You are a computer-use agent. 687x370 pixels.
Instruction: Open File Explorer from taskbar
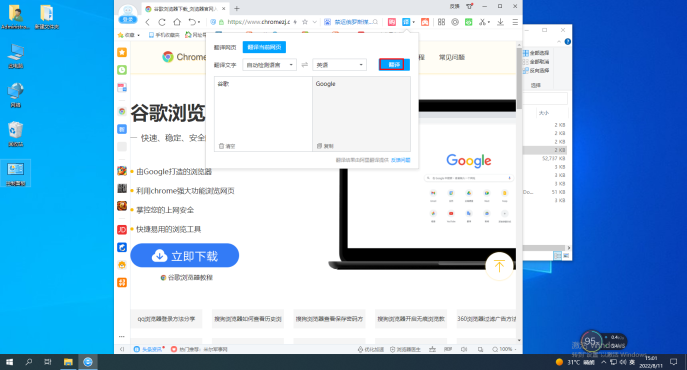tap(68, 362)
